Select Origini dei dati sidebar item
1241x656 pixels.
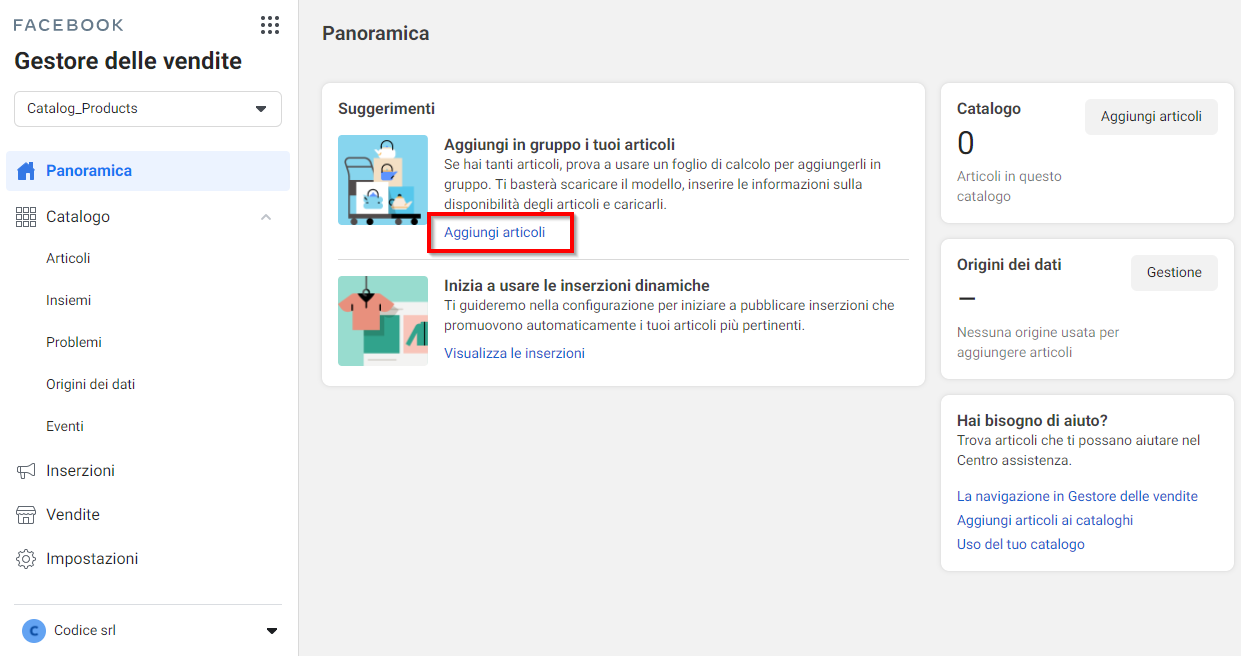[90, 384]
